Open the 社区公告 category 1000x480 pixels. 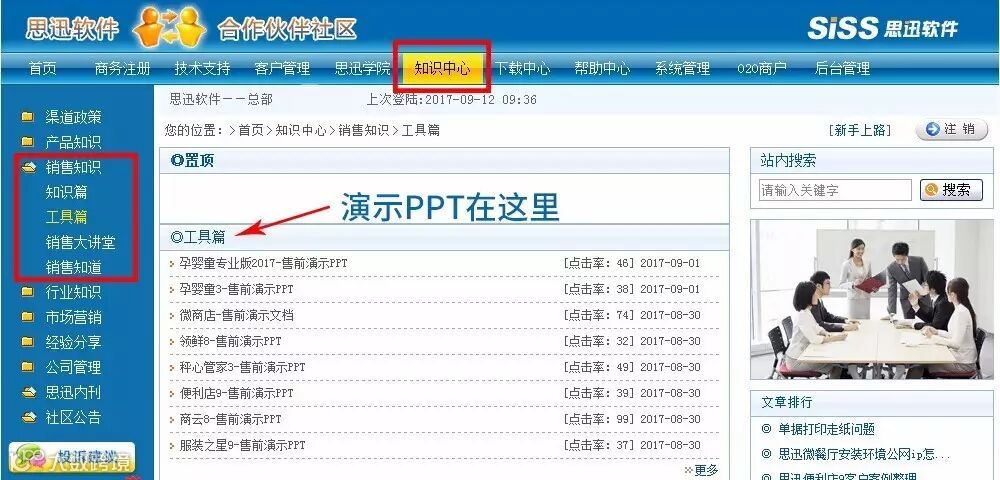[x=73, y=417]
